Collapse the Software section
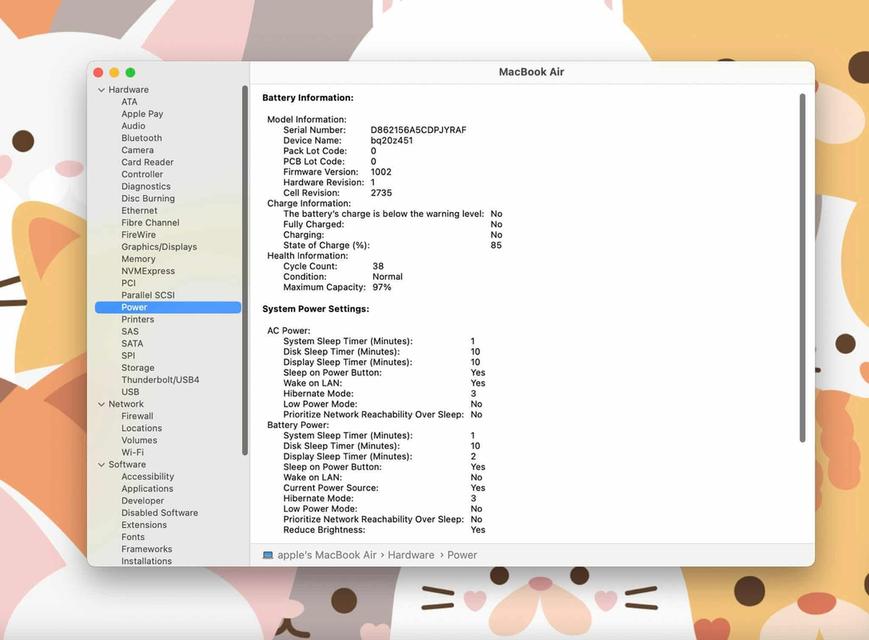 [x=101, y=465]
